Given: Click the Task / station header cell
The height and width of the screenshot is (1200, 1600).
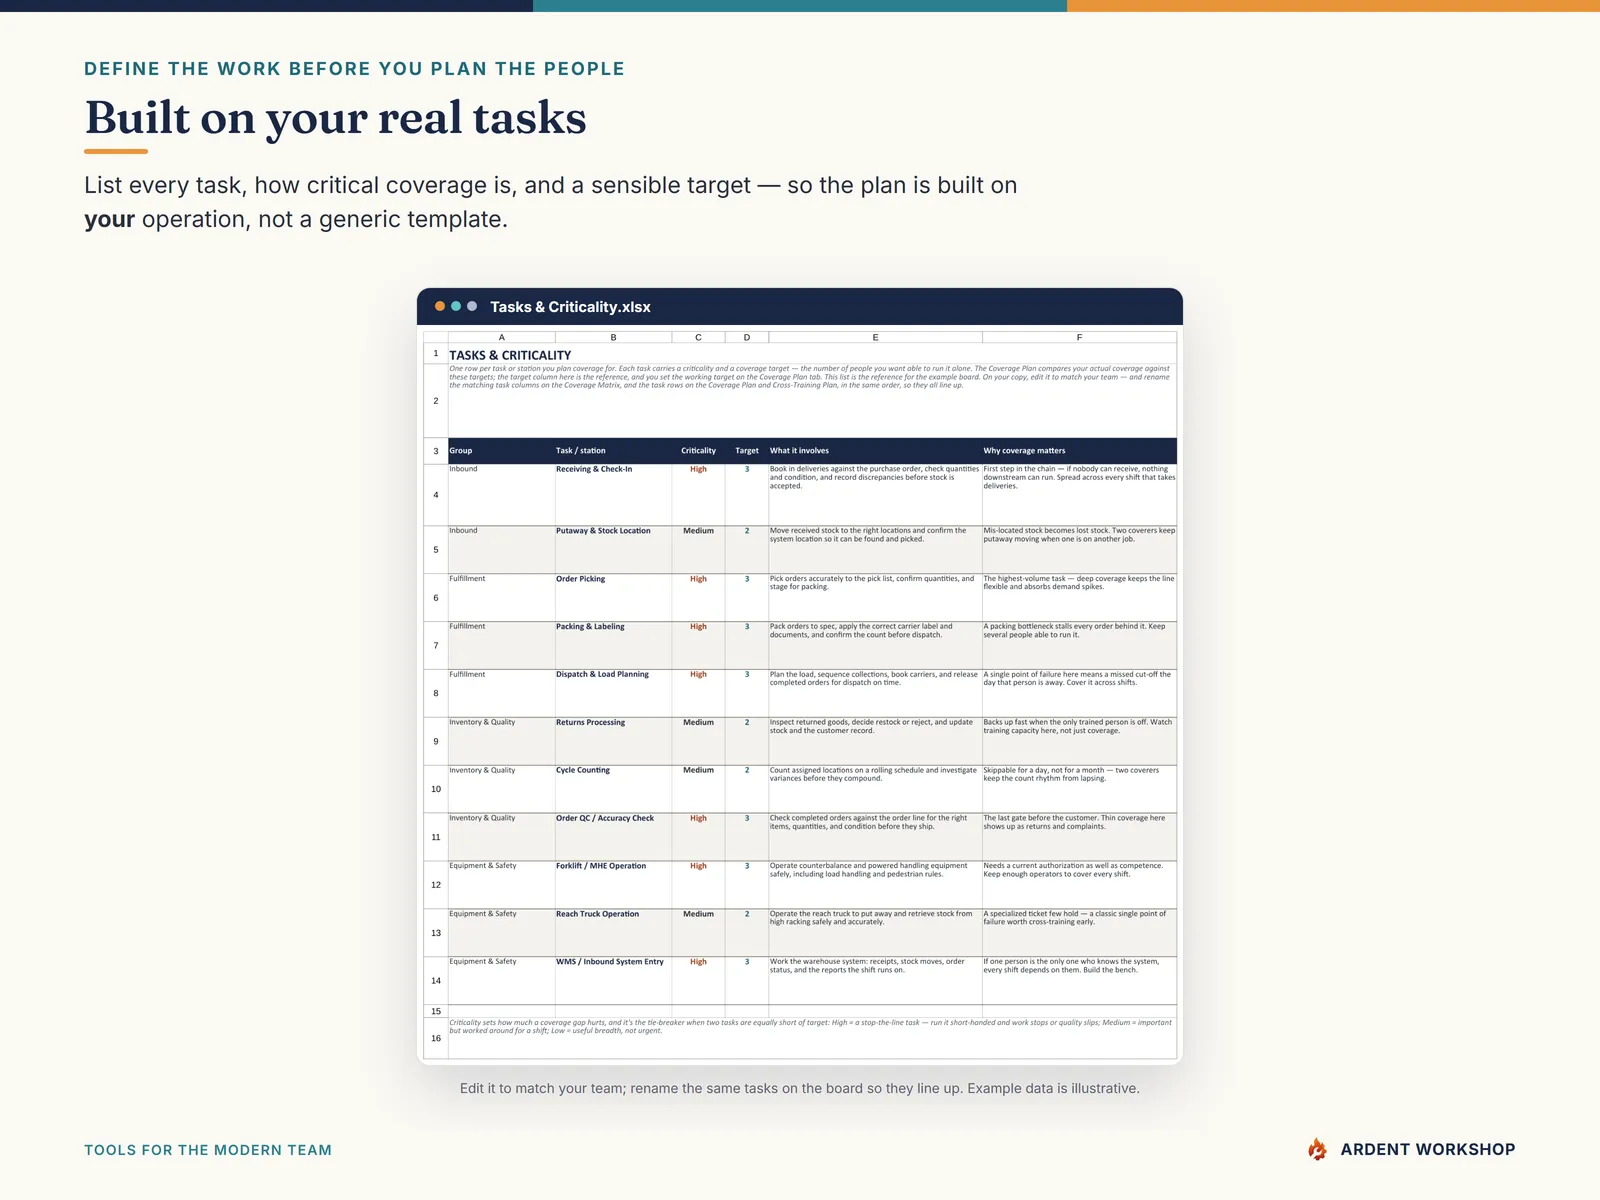Looking at the screenshot, I should [613, 451].
